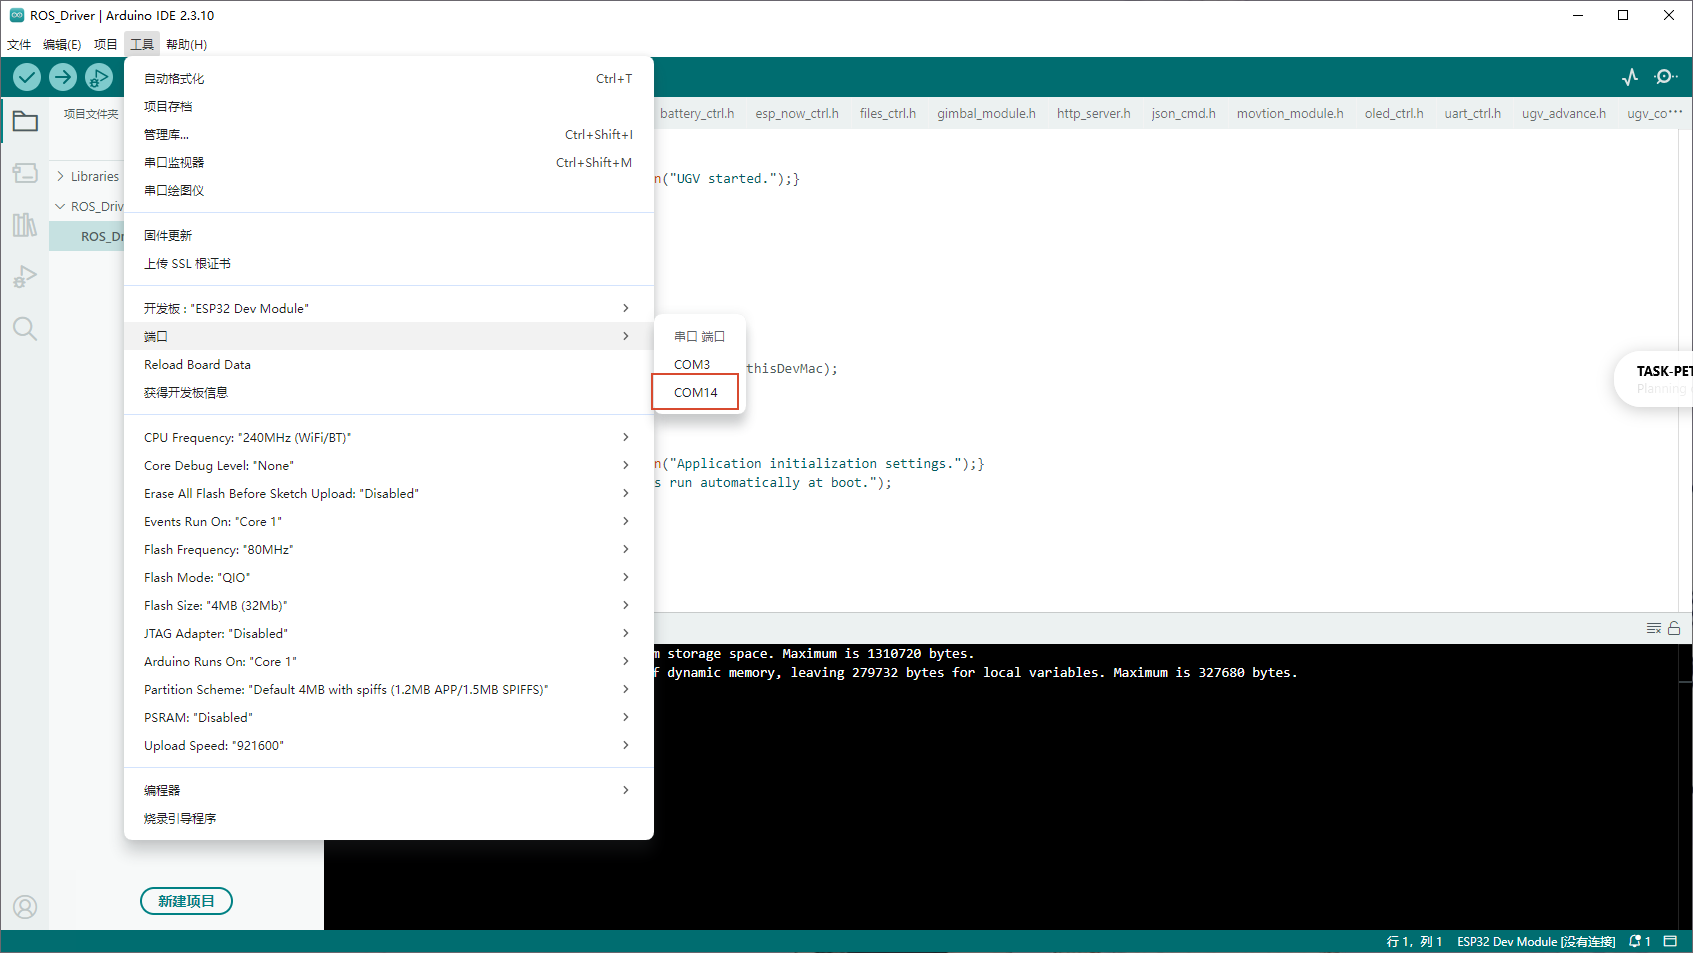Screen dimensions: 1693x953
Task: Choose 项目存档 menu entry
Action: point(389,106)
